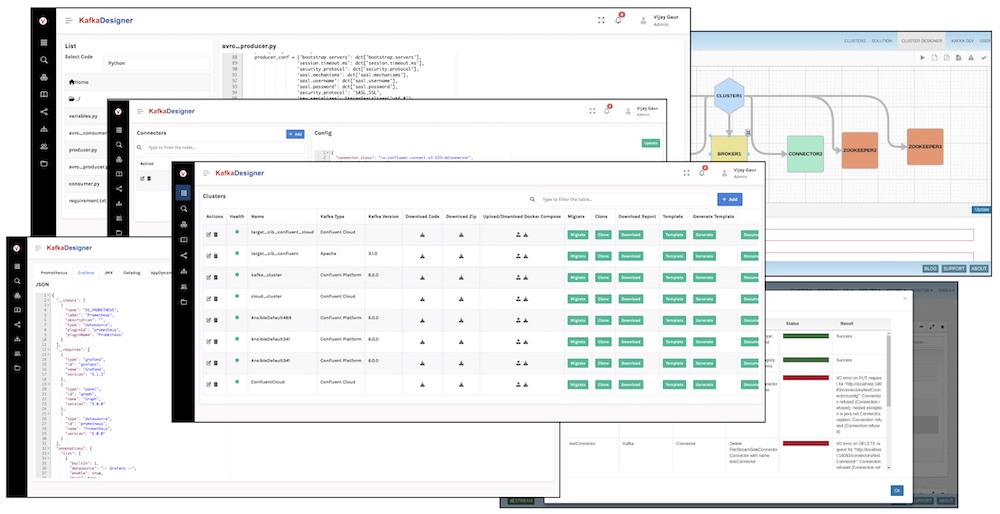Image resolution: width=1000 pixels, height=514 pixels.
Task: Open the BLOG link in designer footer
Action: pyautogui.click(x=930, y=268)
